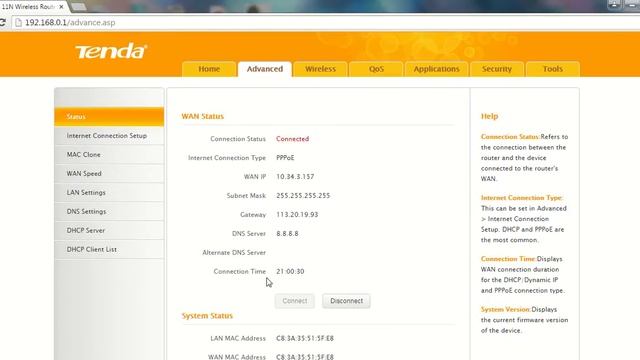Click the browser reload icon
The width and height of the screenshot is (640, 360).
pos(2,22)
